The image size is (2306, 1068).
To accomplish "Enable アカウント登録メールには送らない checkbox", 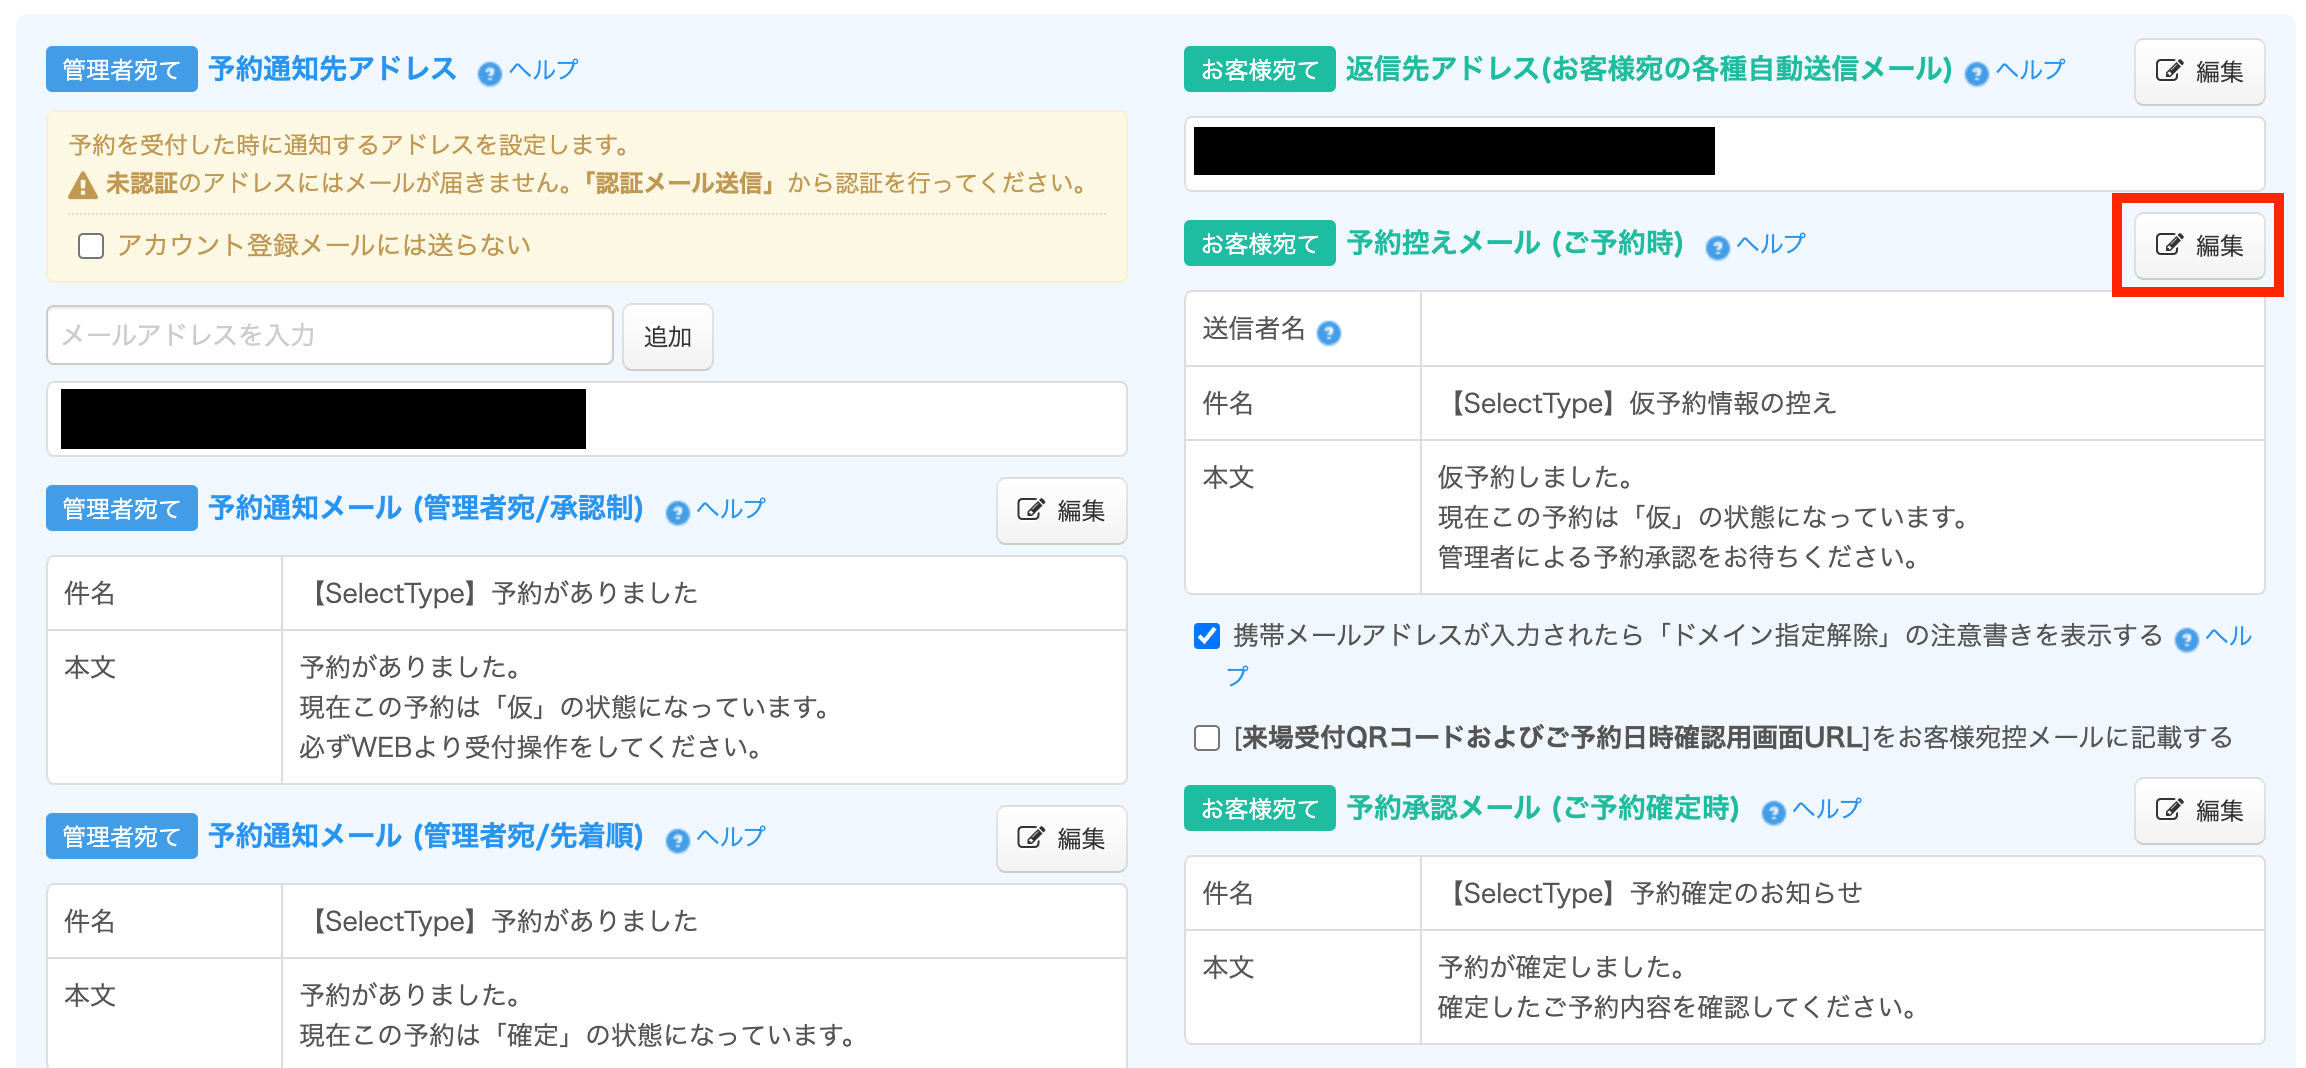I will pyautogui.click(x=91, y=246).
